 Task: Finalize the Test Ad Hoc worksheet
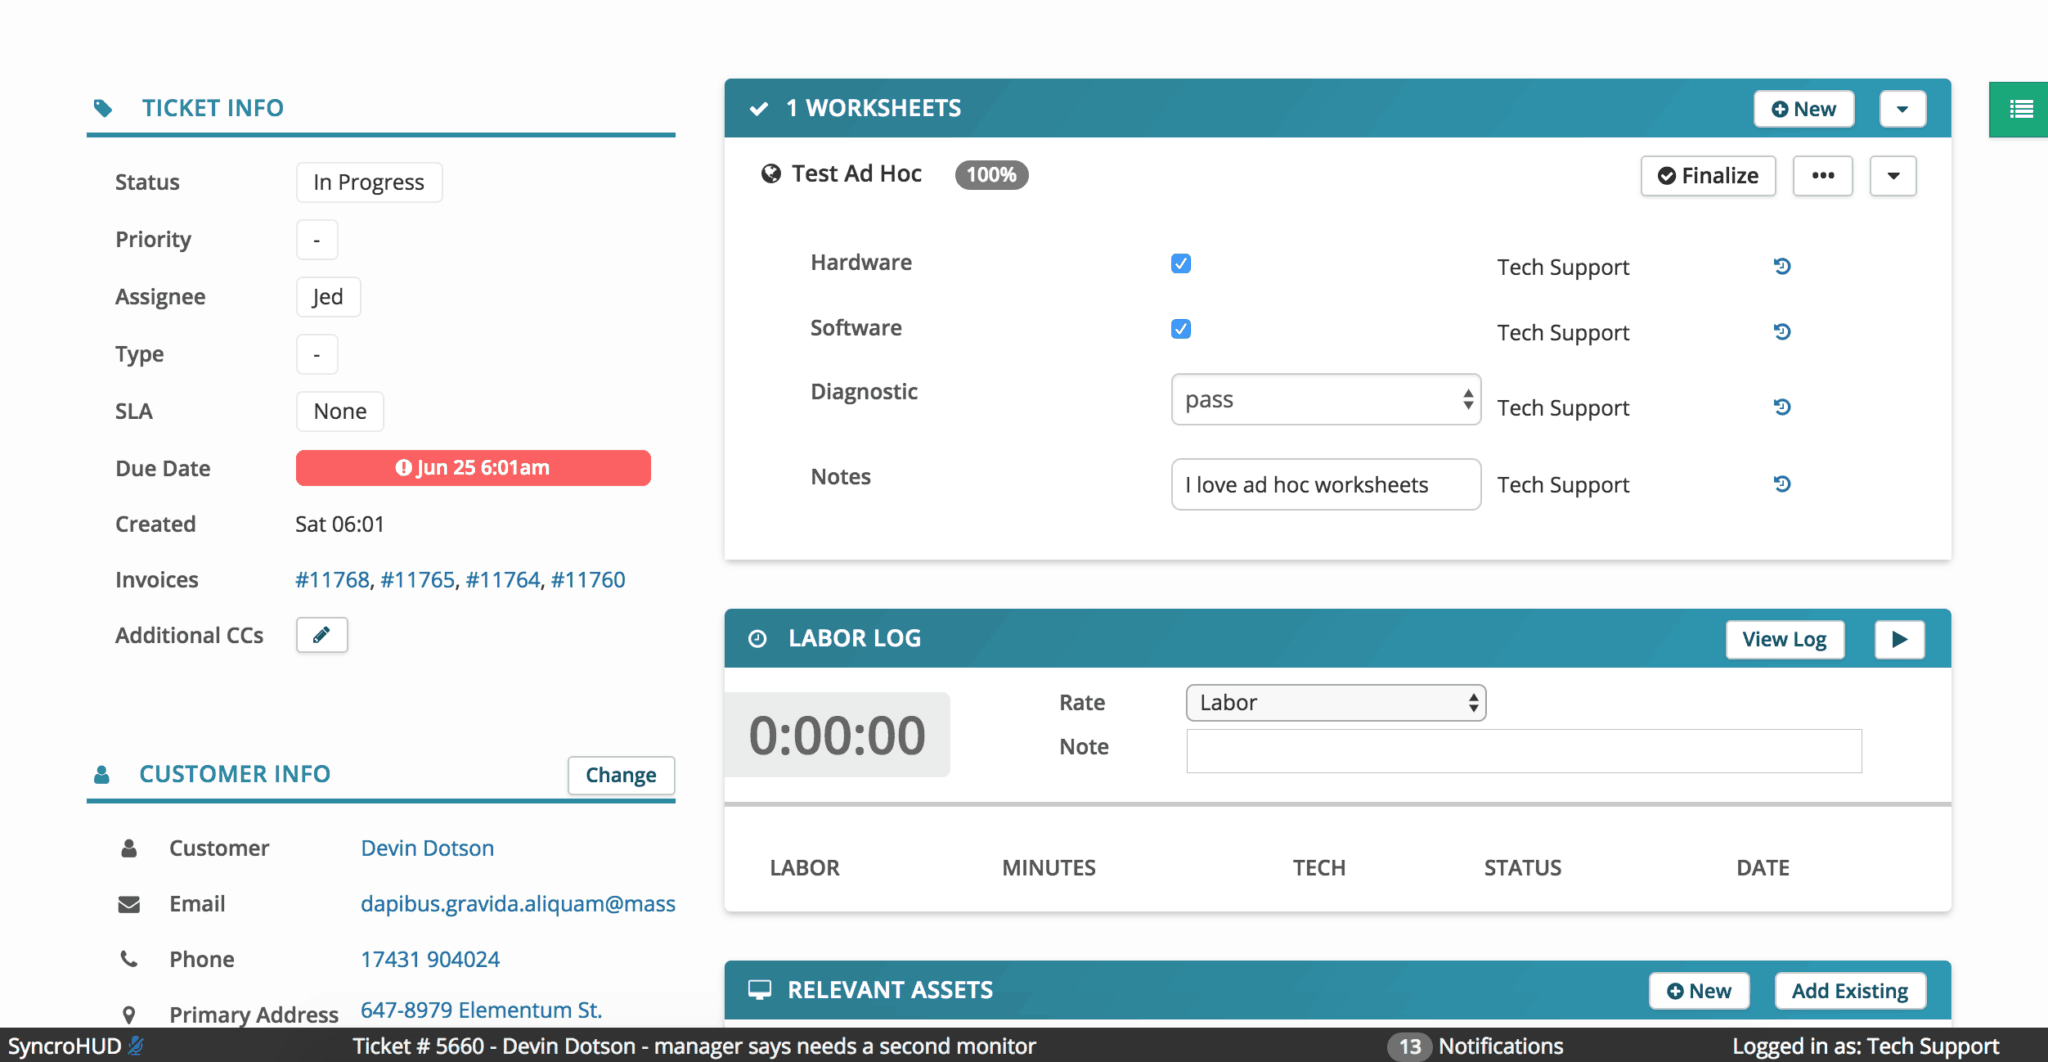pyautogui.click(x=1707, y=175)
